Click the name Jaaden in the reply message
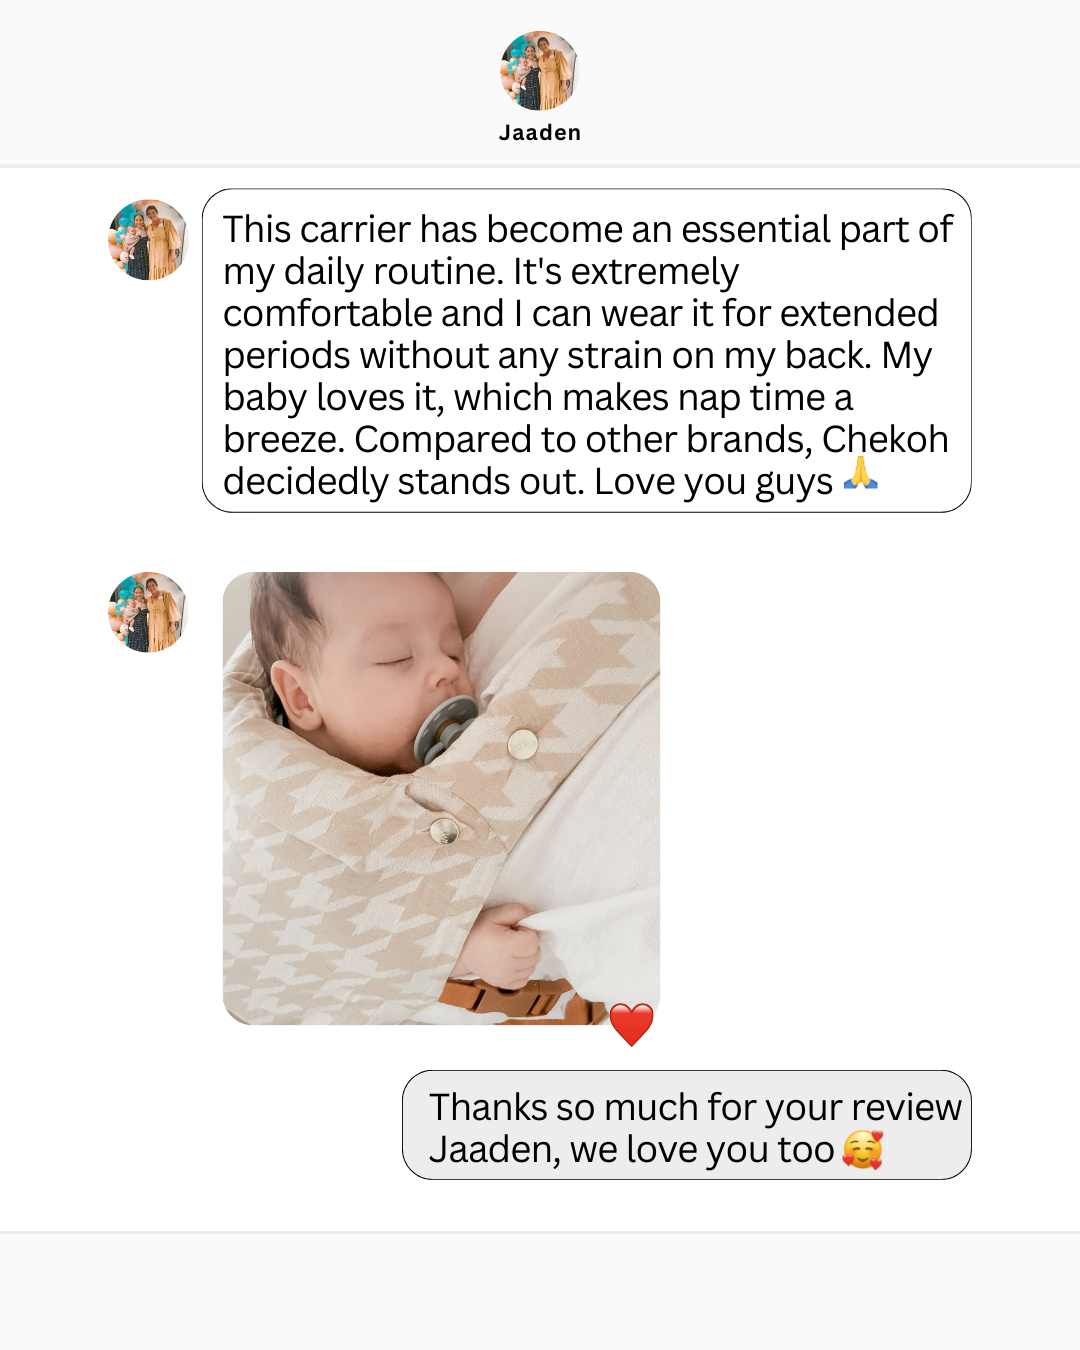The width and height of the screenshot is (1080, 1350). pyautogui.click(x=494, y=1150)
